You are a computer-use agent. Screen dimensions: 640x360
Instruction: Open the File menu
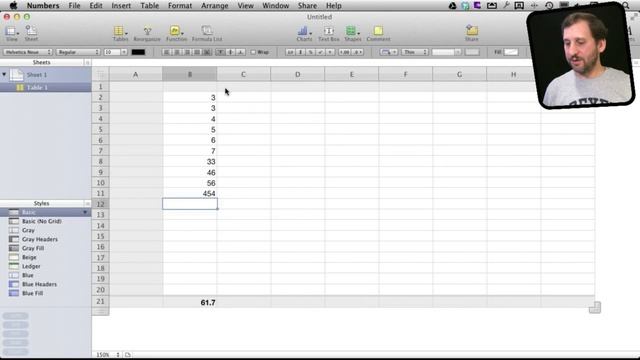click(74, 6)
